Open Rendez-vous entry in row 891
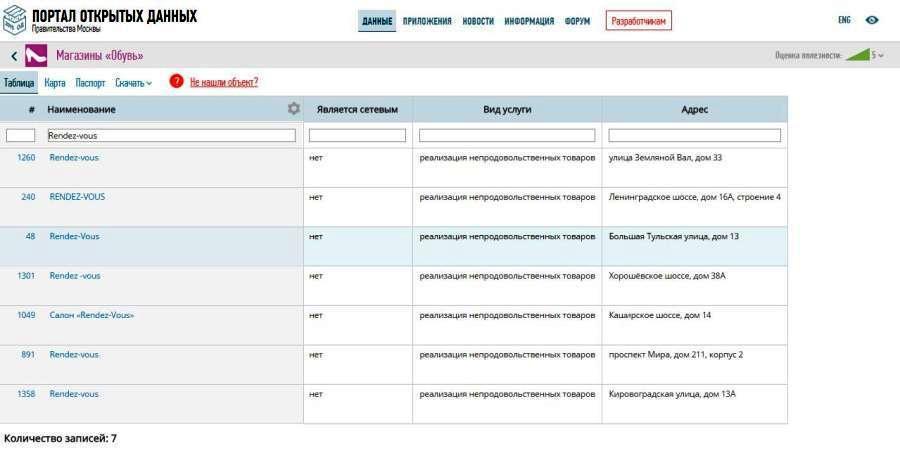Screen dimensions: 900x458 pyautogui.click(x=74, y=355)
